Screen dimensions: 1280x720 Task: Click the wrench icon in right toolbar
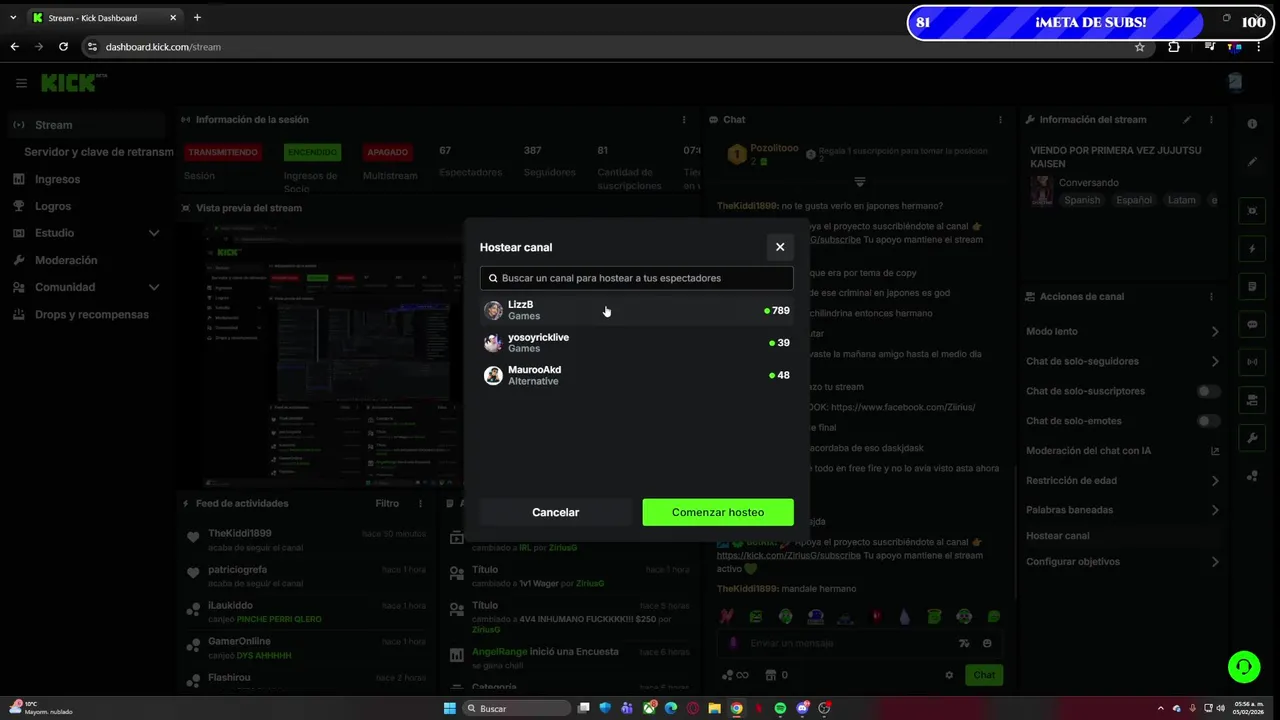pos(1252,438)
